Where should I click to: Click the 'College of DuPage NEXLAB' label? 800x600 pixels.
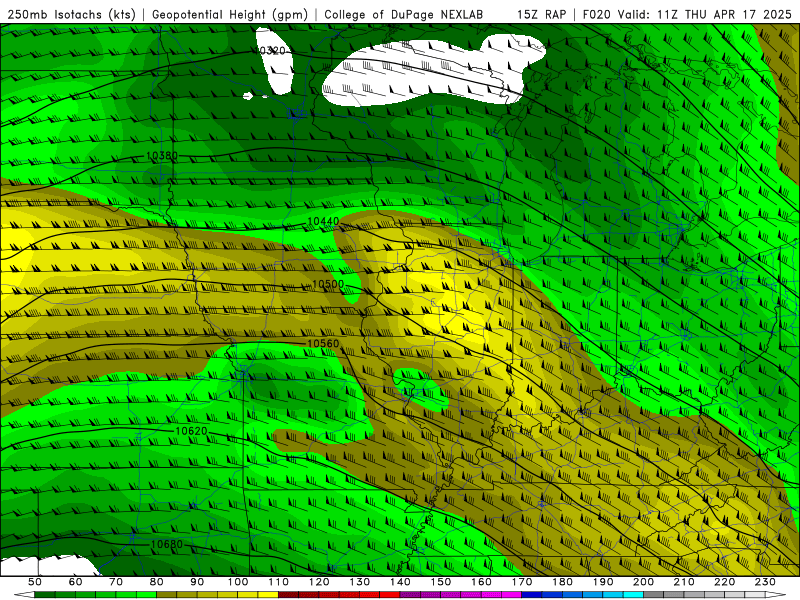(404, 14)
